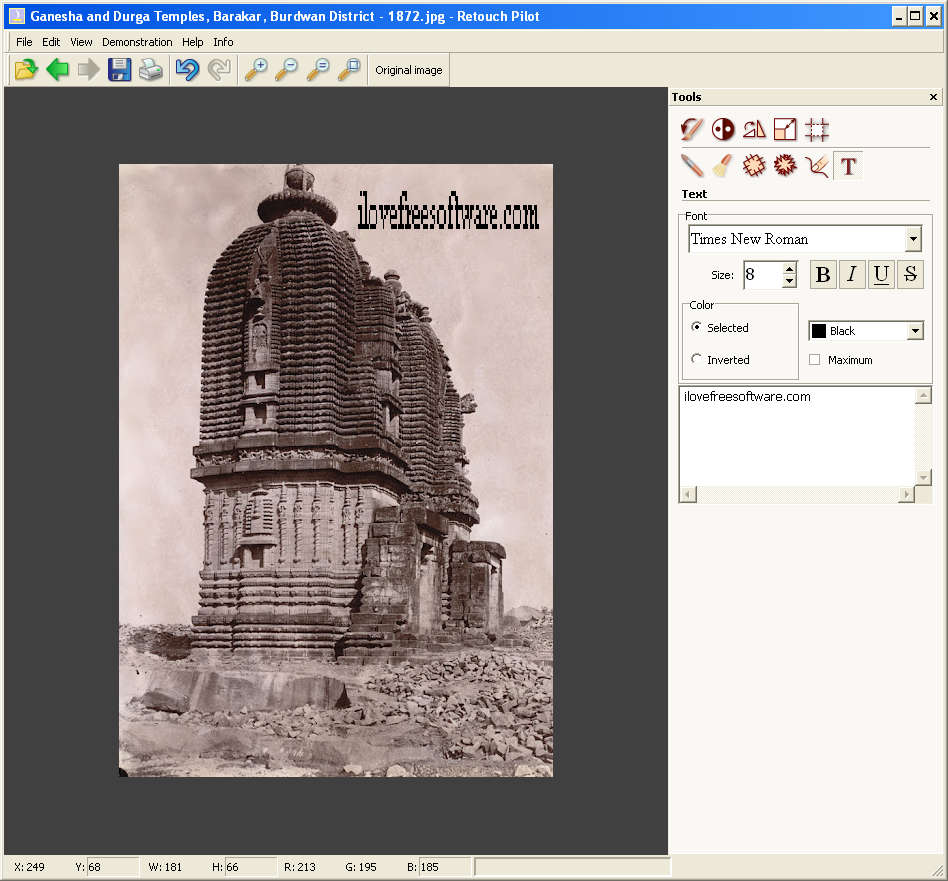Click the Original image button
The image size is (948, 881).
pos(408,70)
